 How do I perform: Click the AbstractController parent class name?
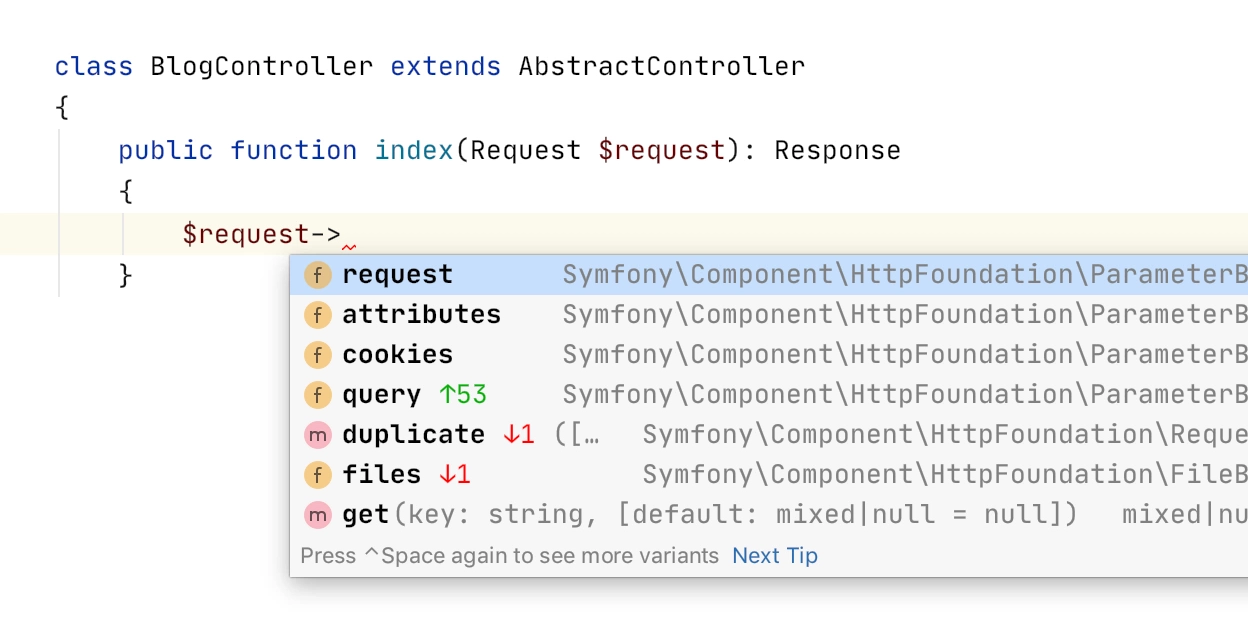tap(662, 67)
